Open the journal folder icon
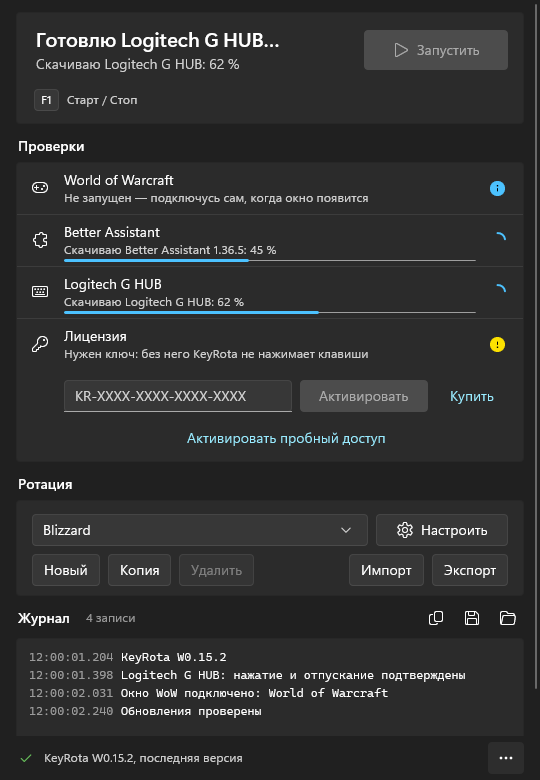The height and width of the screenshot is (780, 540). coord(507,618)
